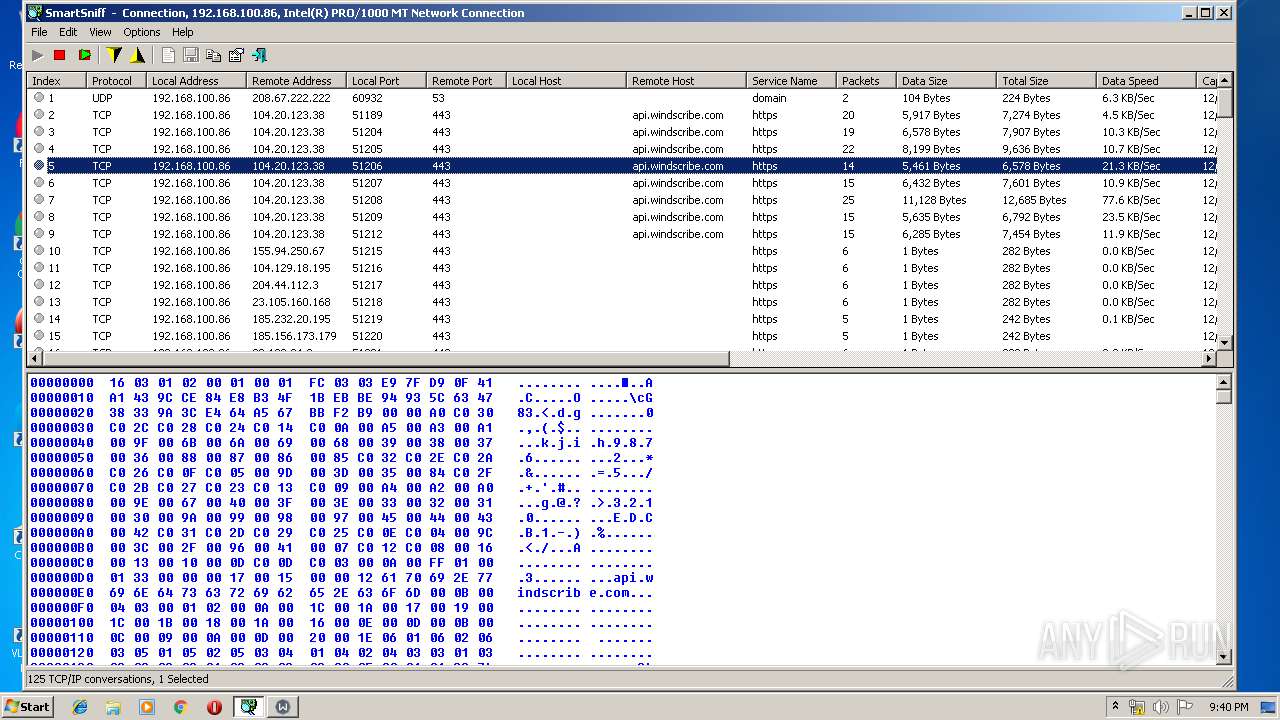Sort by the Remote Host column header
The height and width of the screenshot is (720, 1280).
[x=686, y=81]
